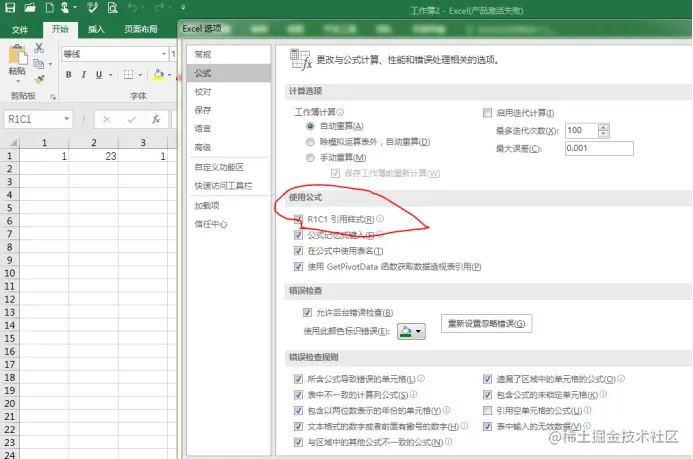Image resolution: width=693 pixels, height=459 pixels.
Task: Toggle 允许后台错误检查 checkbox
Action: [x=307, y=312]
